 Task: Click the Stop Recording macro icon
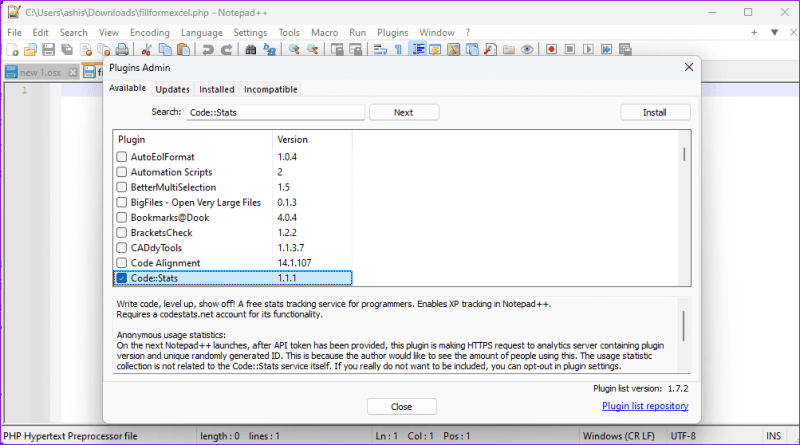point(570,50)
